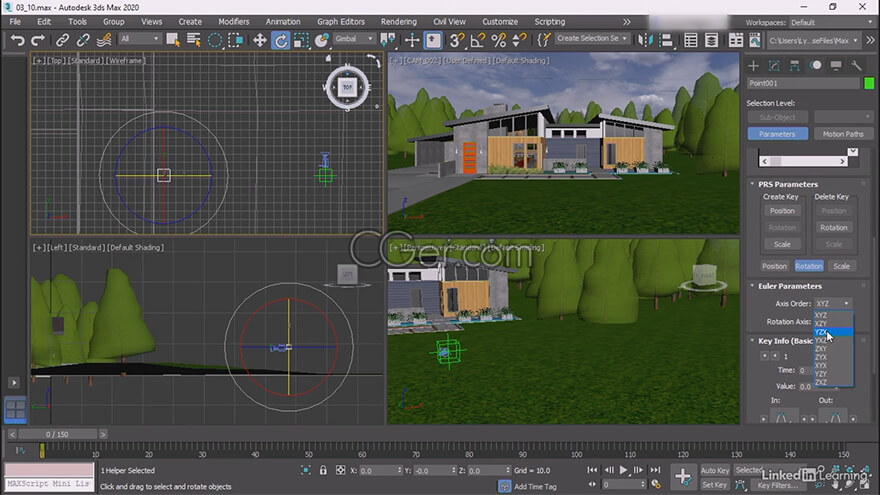Click the circular selection region icon

[214, 40]
